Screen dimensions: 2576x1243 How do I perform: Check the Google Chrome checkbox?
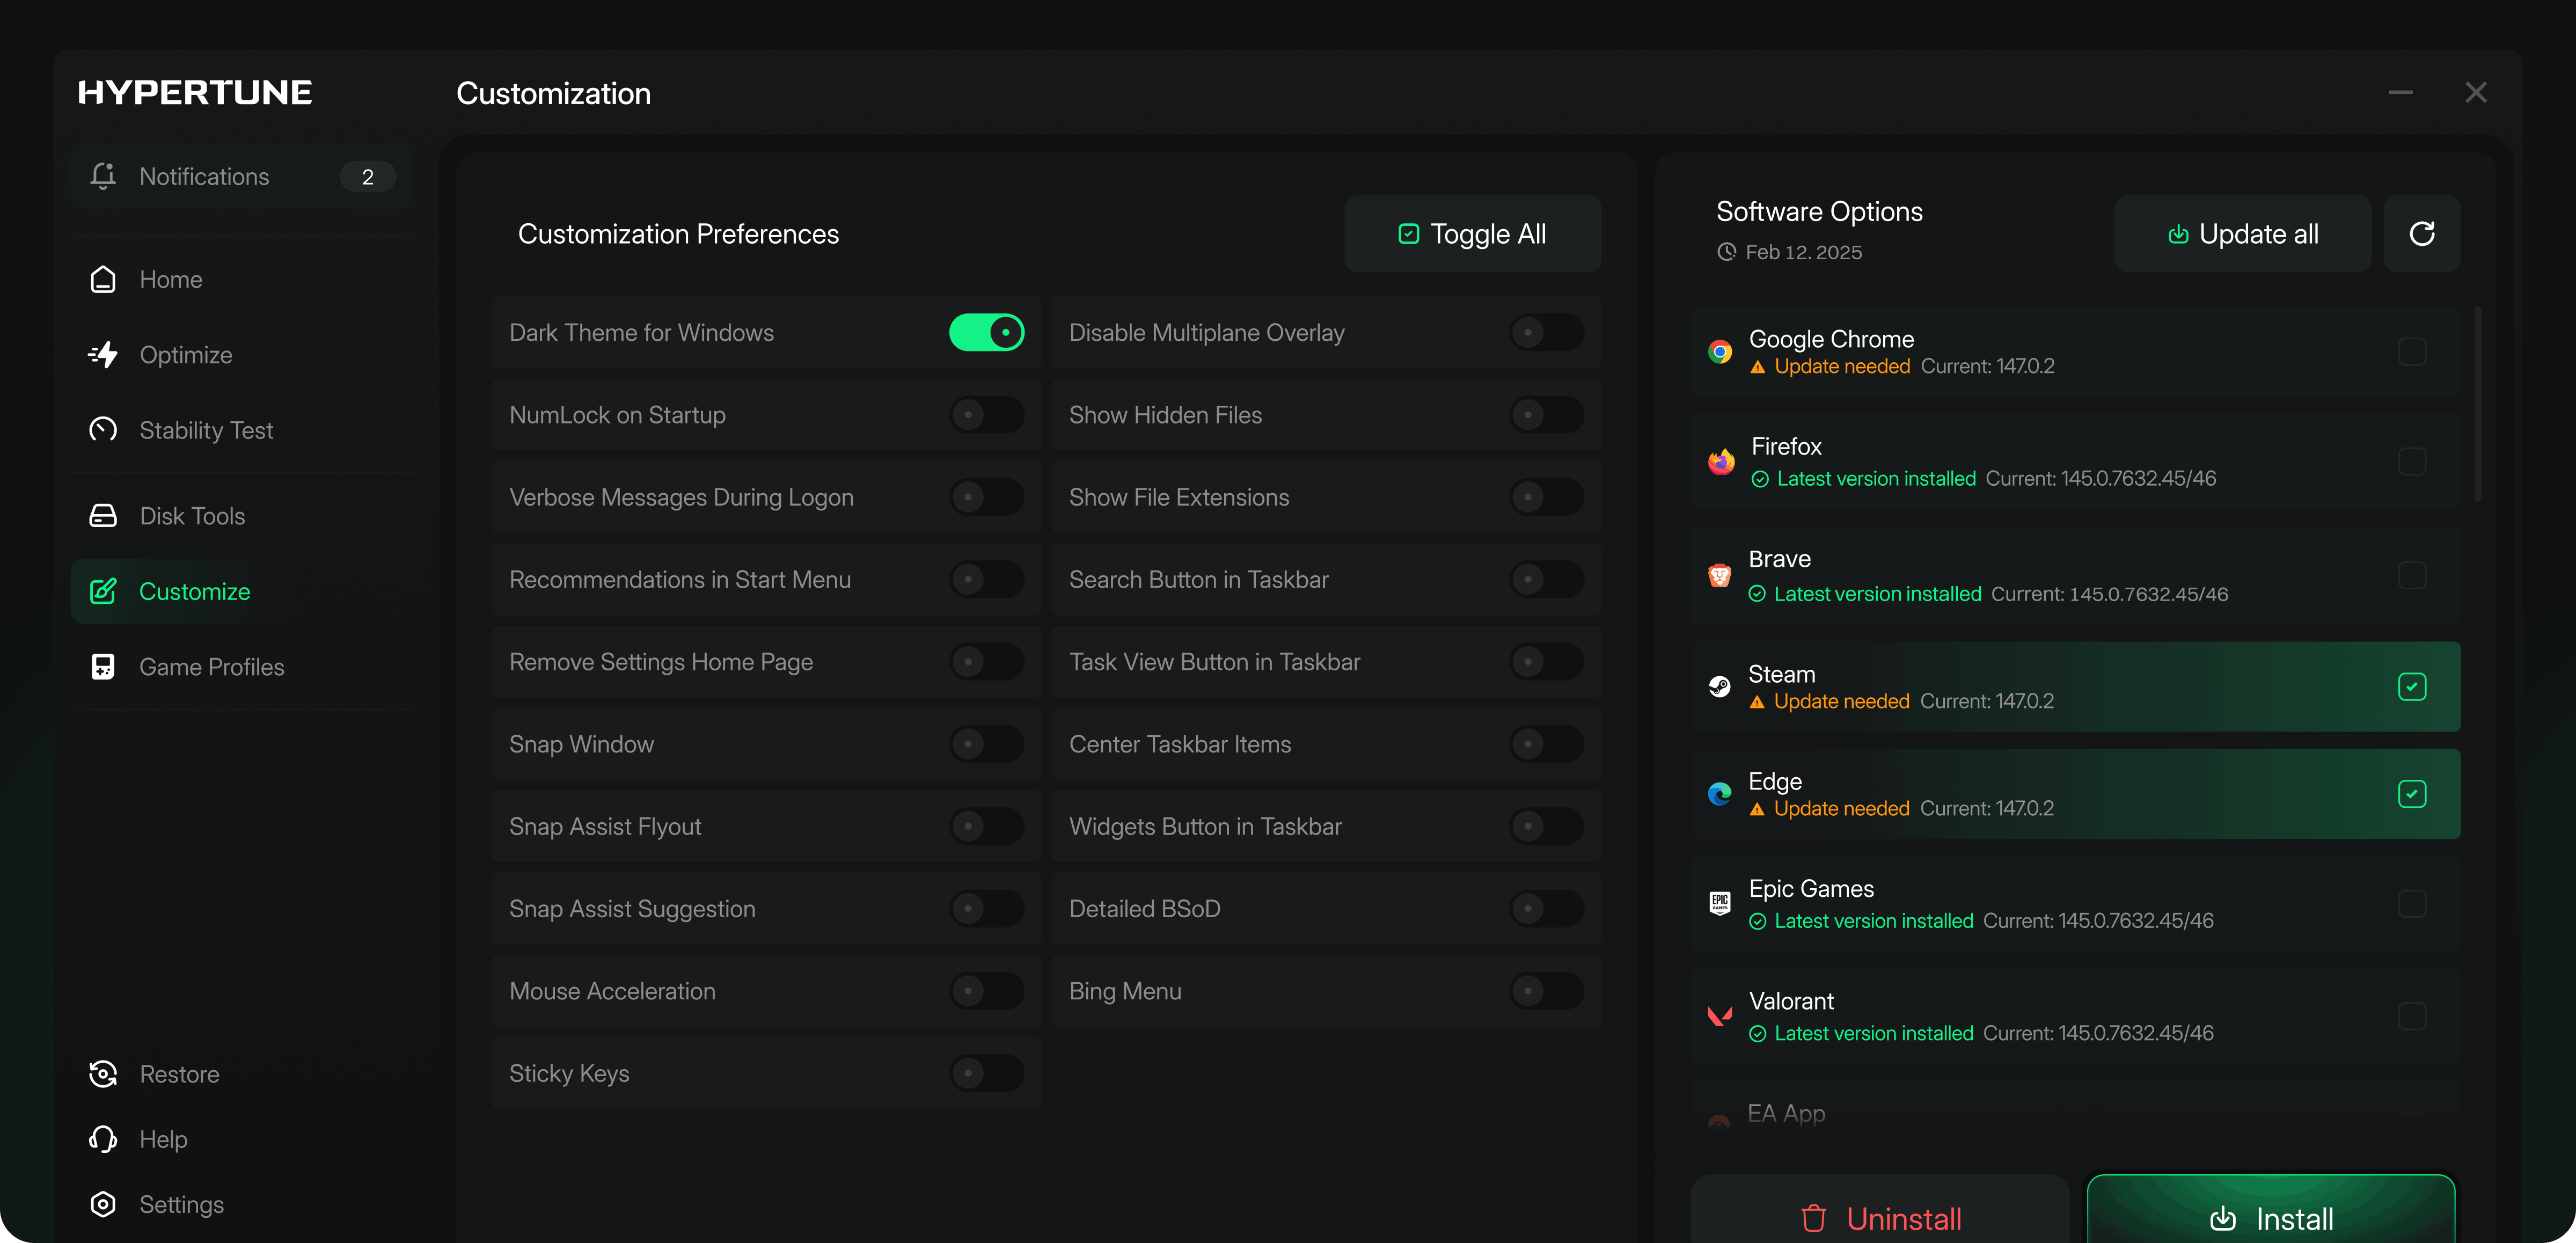(x=2412, y=352)
